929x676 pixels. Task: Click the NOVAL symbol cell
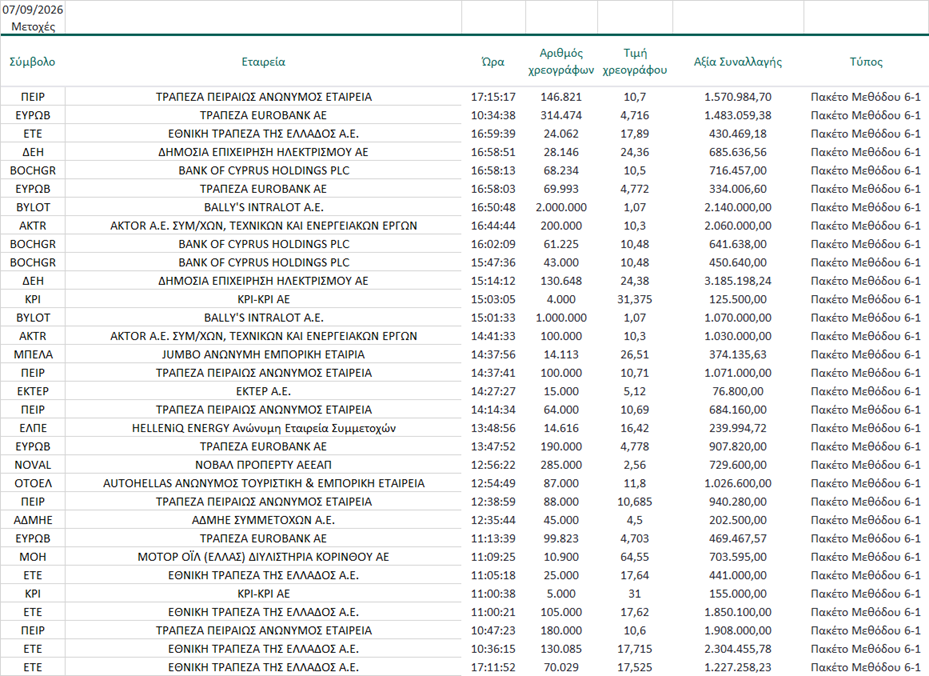click(33, 465)
